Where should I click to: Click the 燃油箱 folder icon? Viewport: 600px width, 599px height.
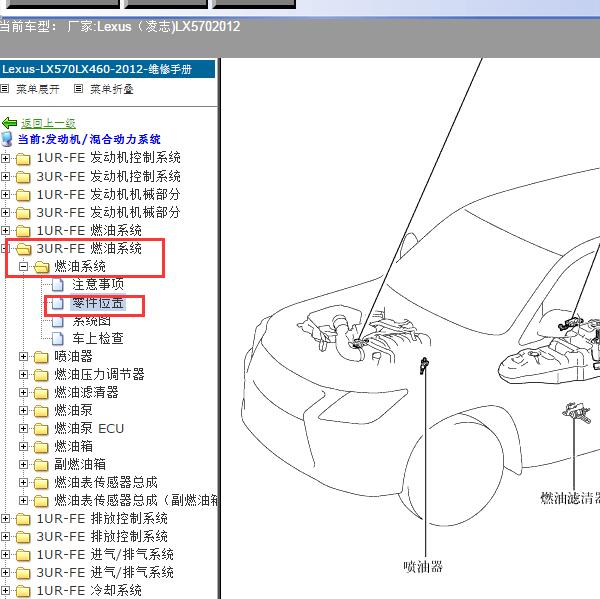point(41,447)
